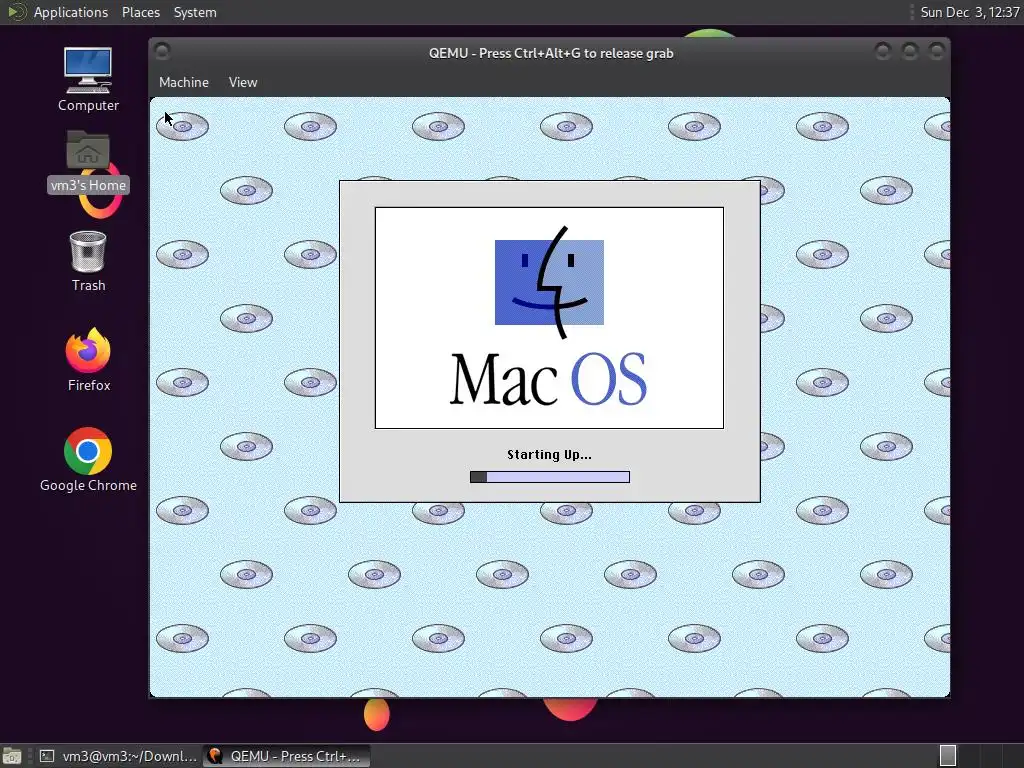Select the QEMU taskbar button
This screenshot has width=1024, height=768.
click(287, 756)
